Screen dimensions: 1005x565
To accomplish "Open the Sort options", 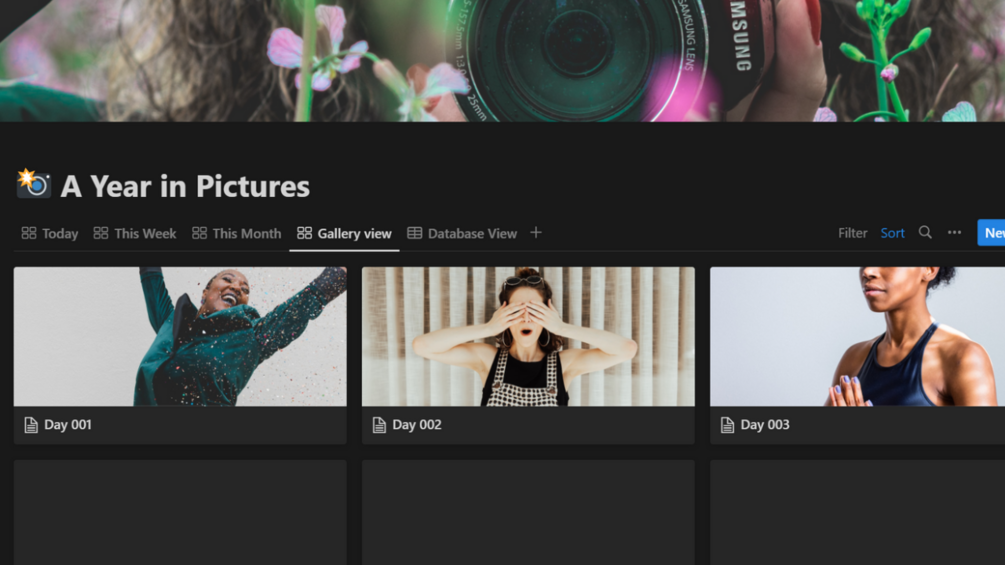I will pyautogui.click(x=892, y=233).
